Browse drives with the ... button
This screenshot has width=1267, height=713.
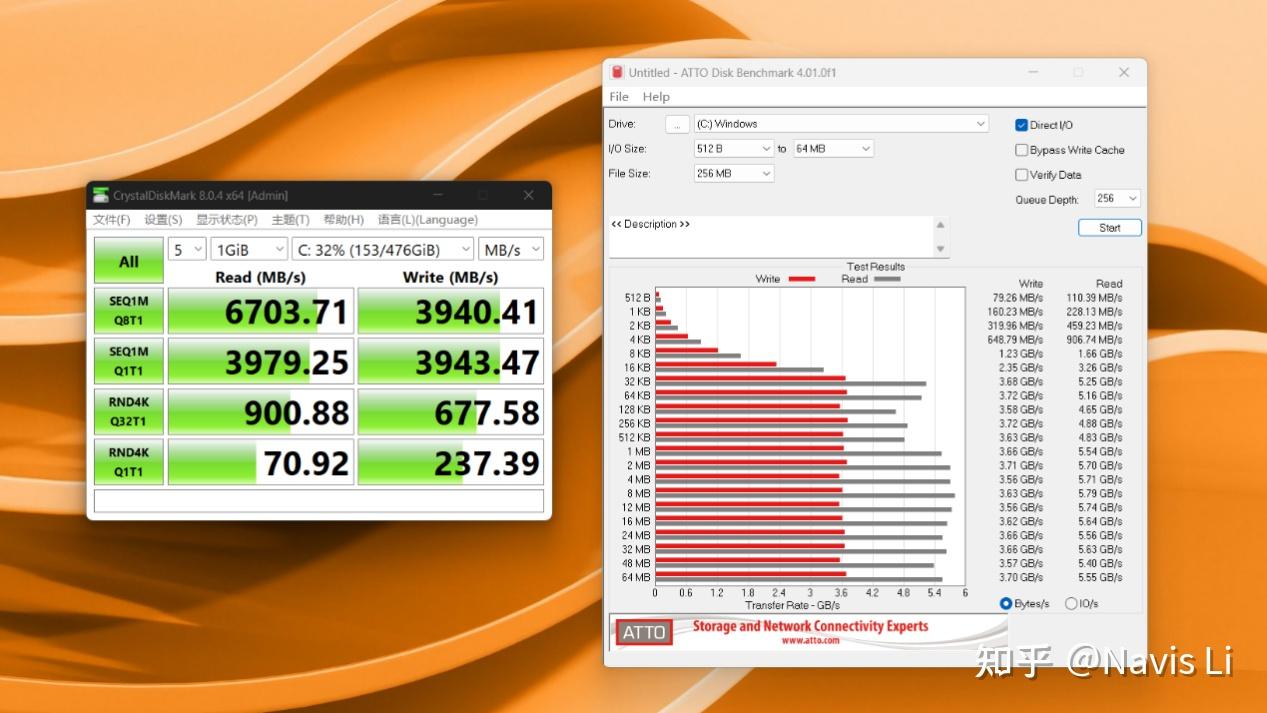(x=677, y=124)
